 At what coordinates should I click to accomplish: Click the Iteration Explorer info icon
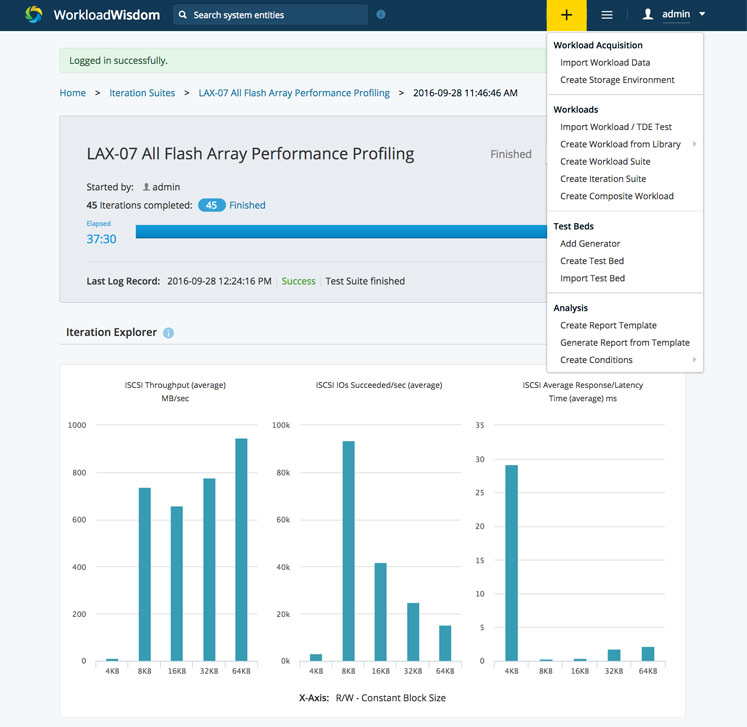[x=168, y=333]
